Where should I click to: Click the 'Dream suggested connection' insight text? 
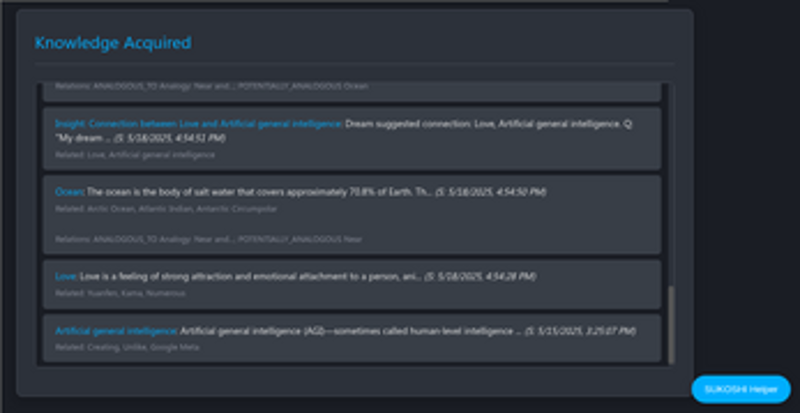(480, 124)
